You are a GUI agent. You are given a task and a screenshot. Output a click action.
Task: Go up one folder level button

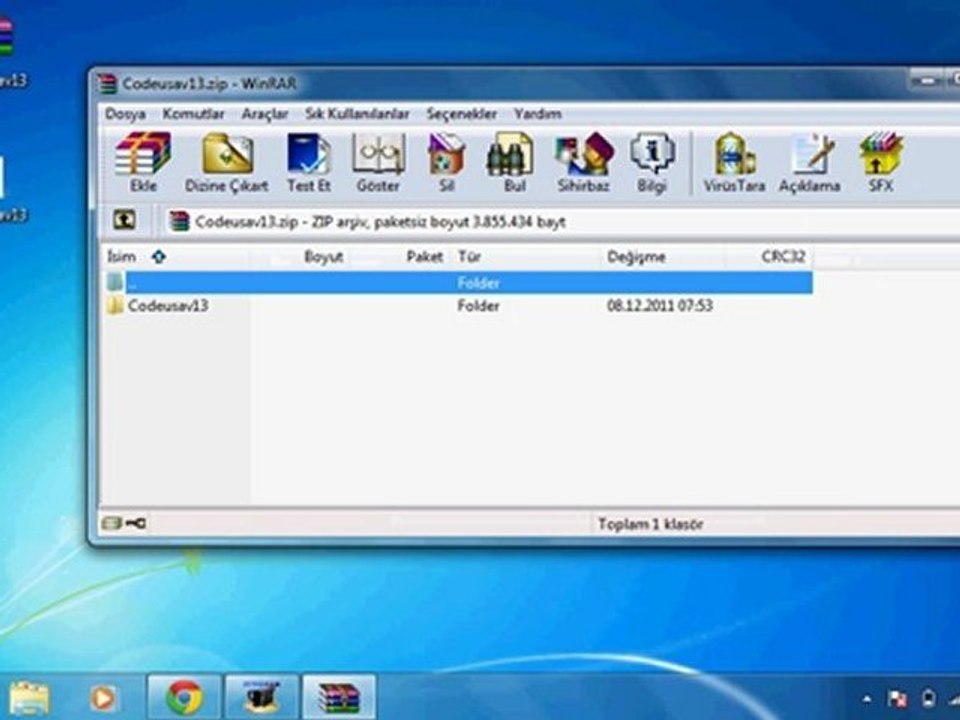124,220
